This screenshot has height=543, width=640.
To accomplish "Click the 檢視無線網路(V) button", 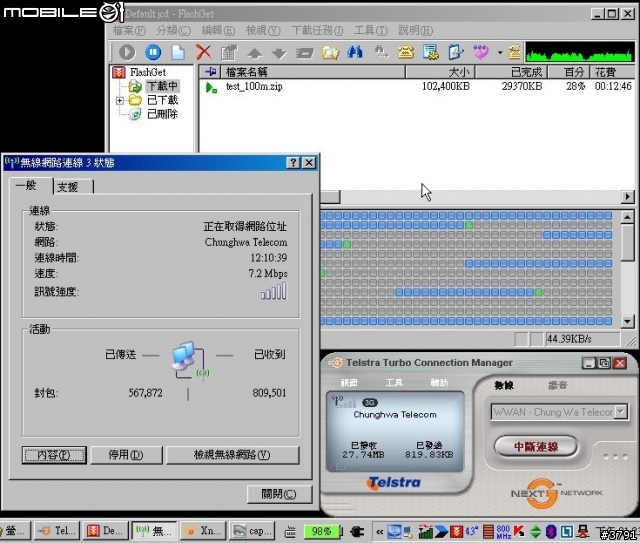I will tap(232, 455).
